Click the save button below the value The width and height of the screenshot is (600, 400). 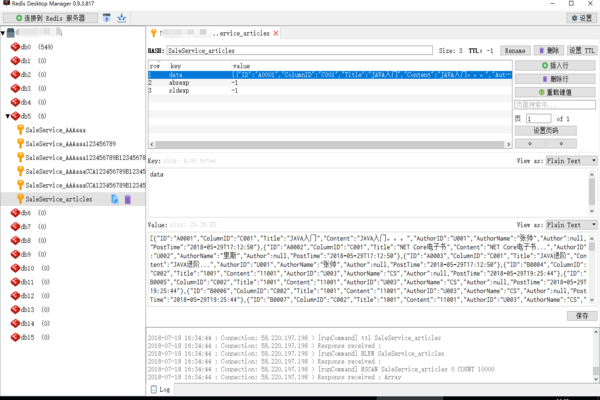click(x=582, y=316)
